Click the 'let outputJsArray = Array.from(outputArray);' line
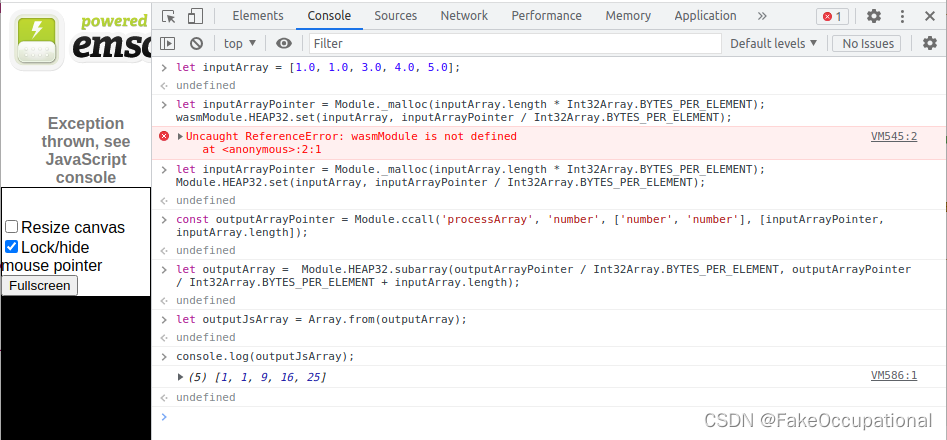 pyautogui.click(x=321, y=319)
